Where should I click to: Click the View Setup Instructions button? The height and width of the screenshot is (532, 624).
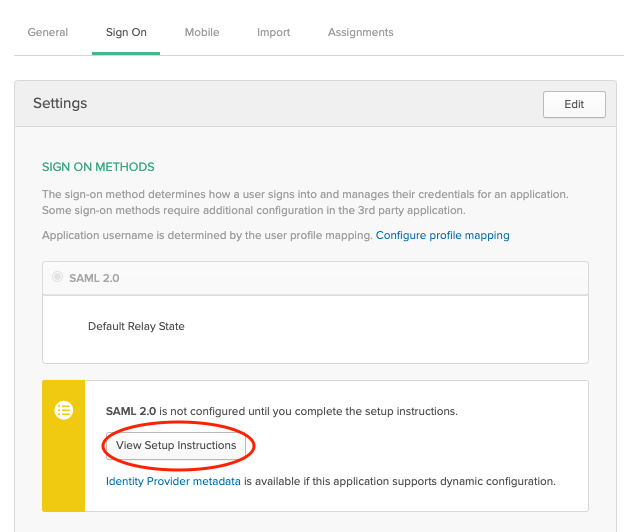[x=176, y=445]
